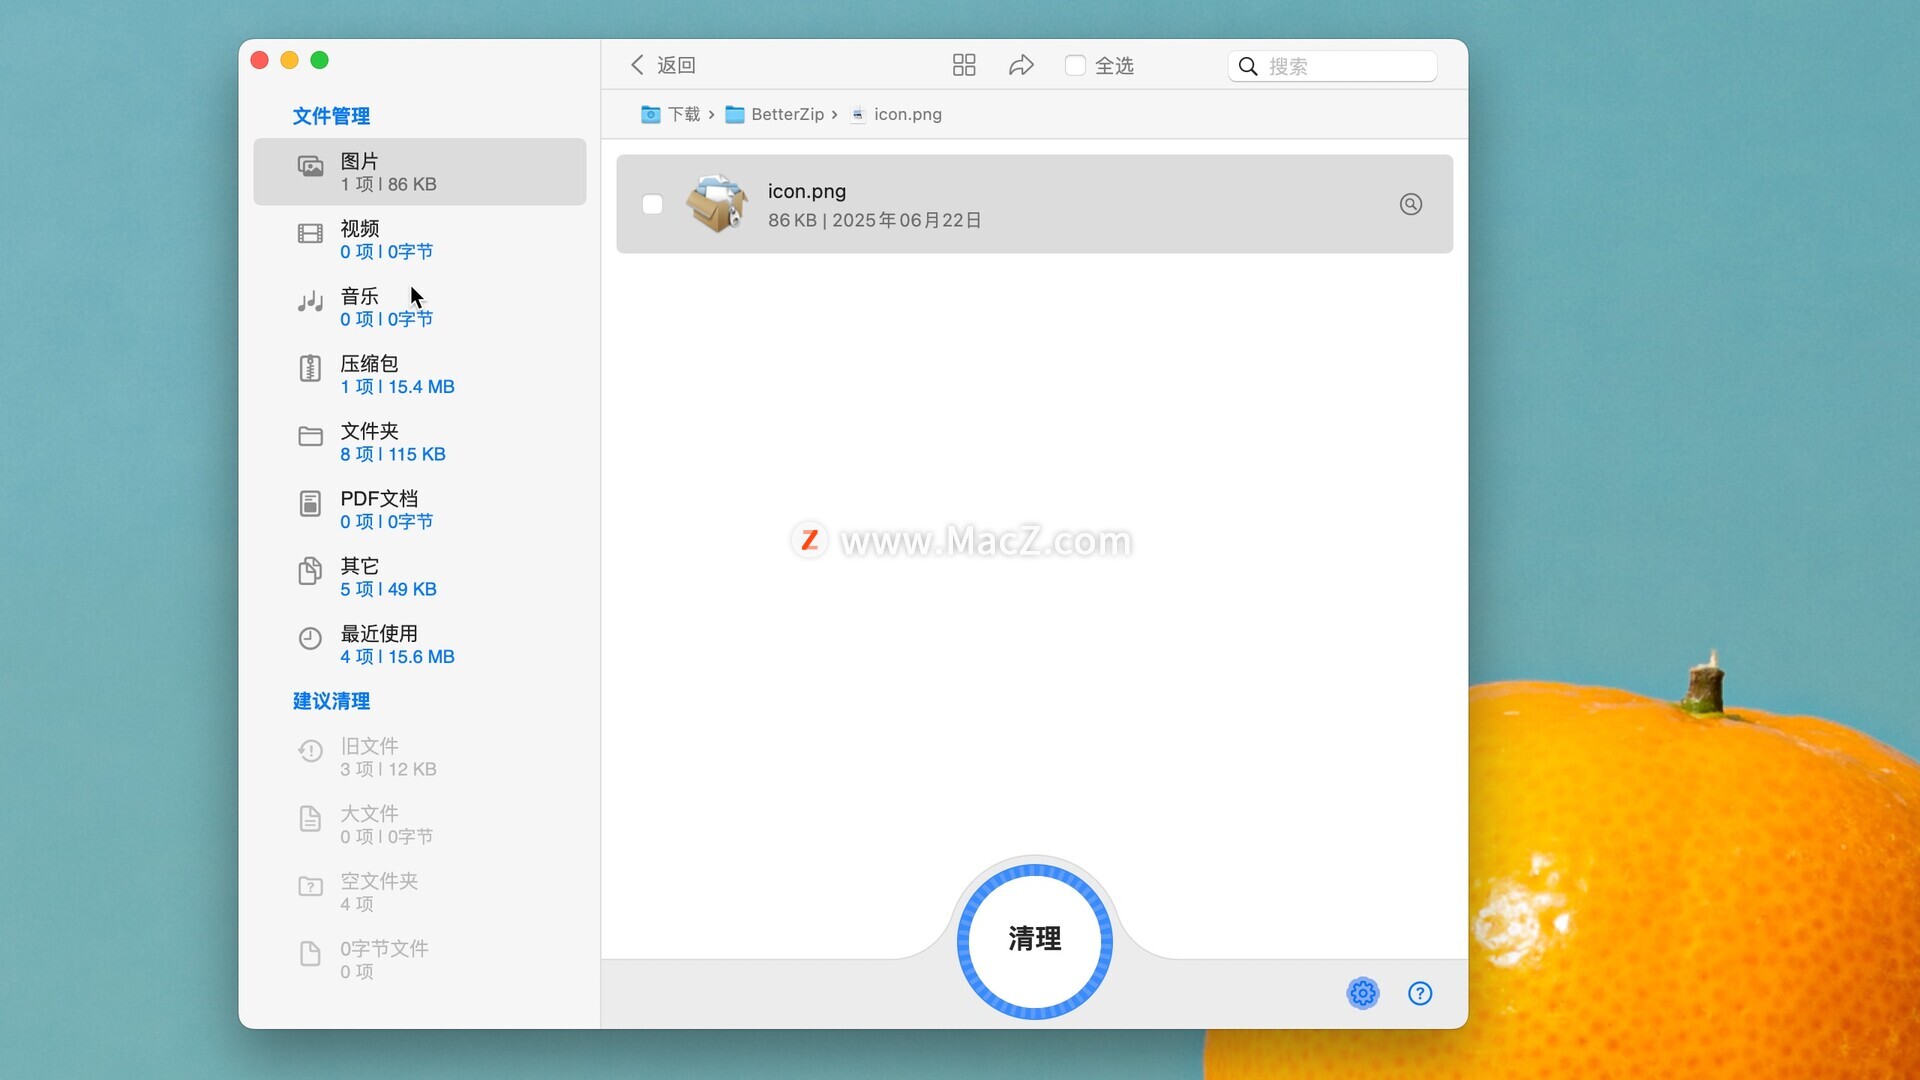Select the PDF文档 category label
Image resolution: width=1920 pixels, height=1080 pixels.
(379, 498)
